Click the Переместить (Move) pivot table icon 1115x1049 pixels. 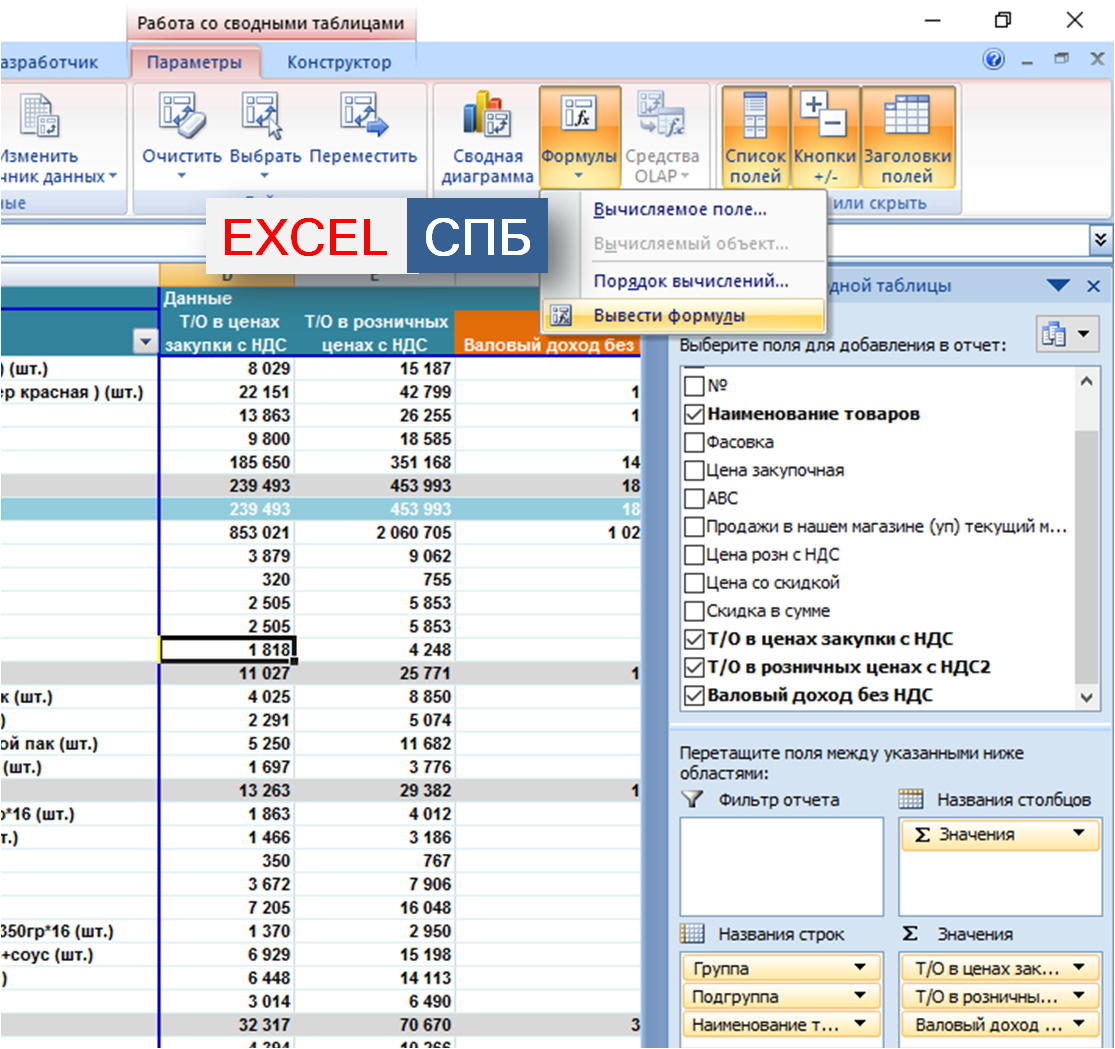pyautogui.click(x=363, y=118)
